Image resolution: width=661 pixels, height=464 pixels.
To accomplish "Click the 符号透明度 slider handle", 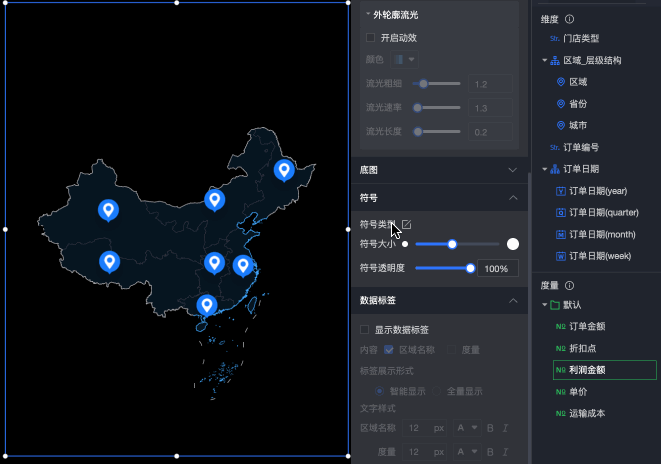I will [x=470, y=268].
